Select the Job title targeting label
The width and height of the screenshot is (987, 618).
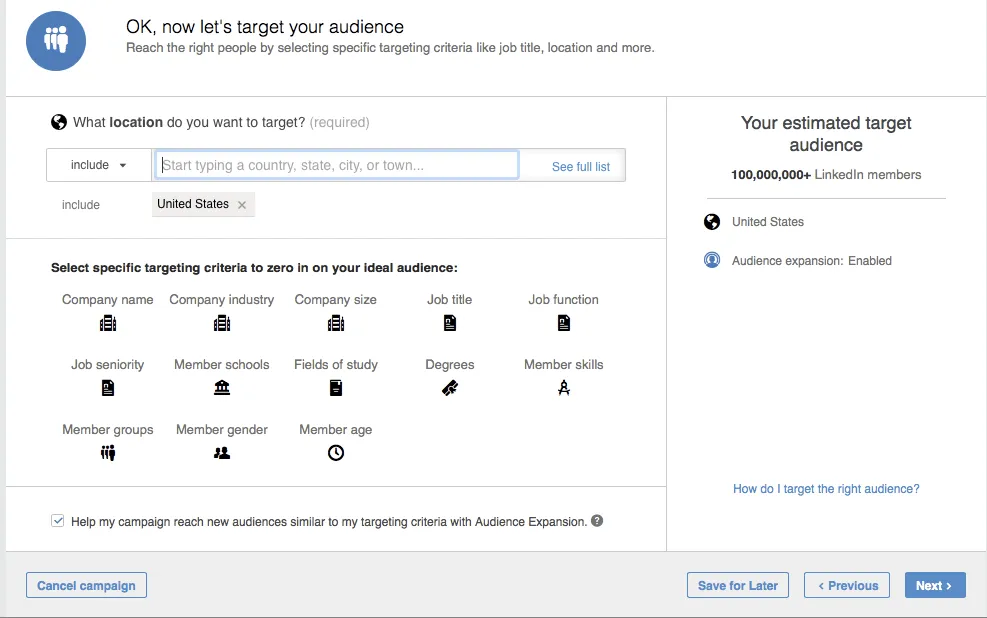(449, 300)
